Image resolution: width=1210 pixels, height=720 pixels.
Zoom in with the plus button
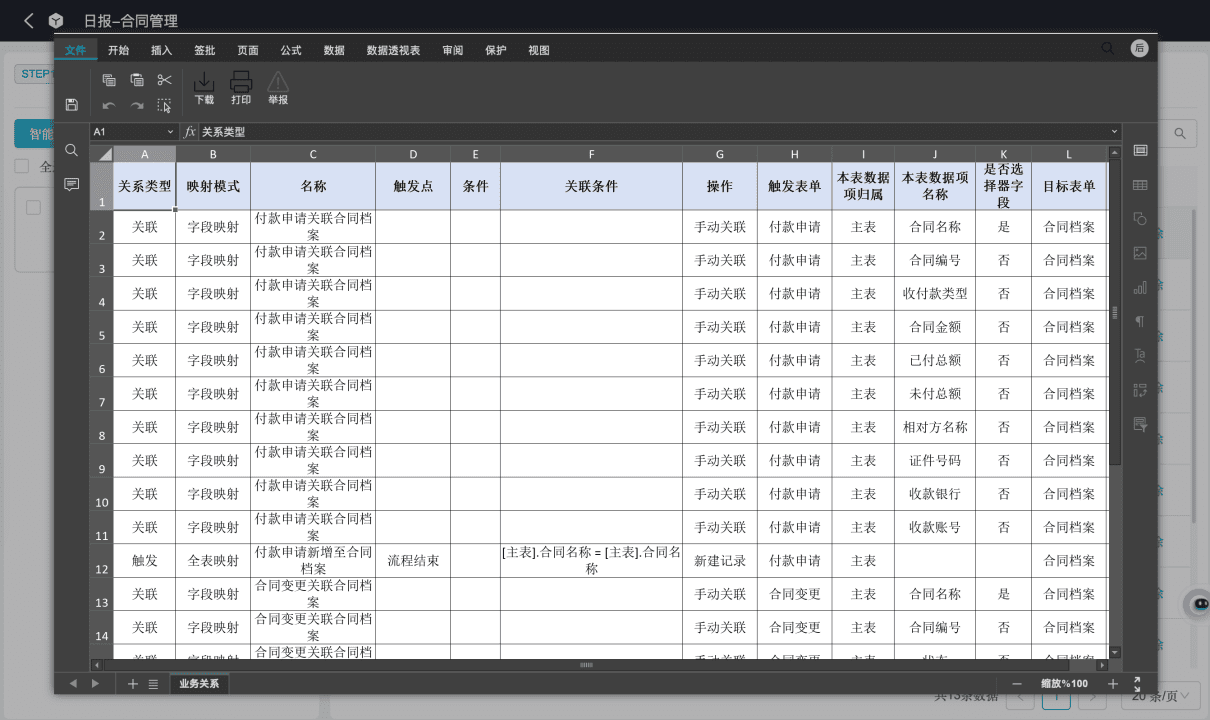(1113, 684)
